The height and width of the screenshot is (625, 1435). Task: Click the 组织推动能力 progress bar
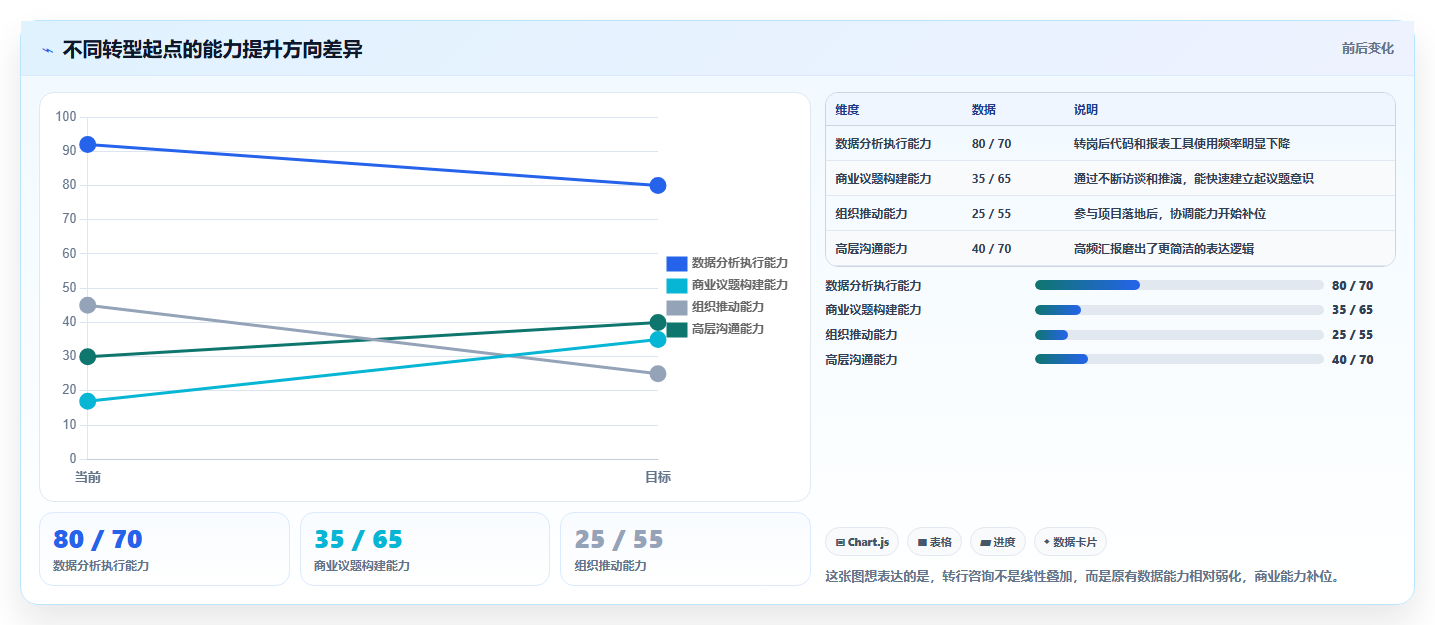(1179, 335)
